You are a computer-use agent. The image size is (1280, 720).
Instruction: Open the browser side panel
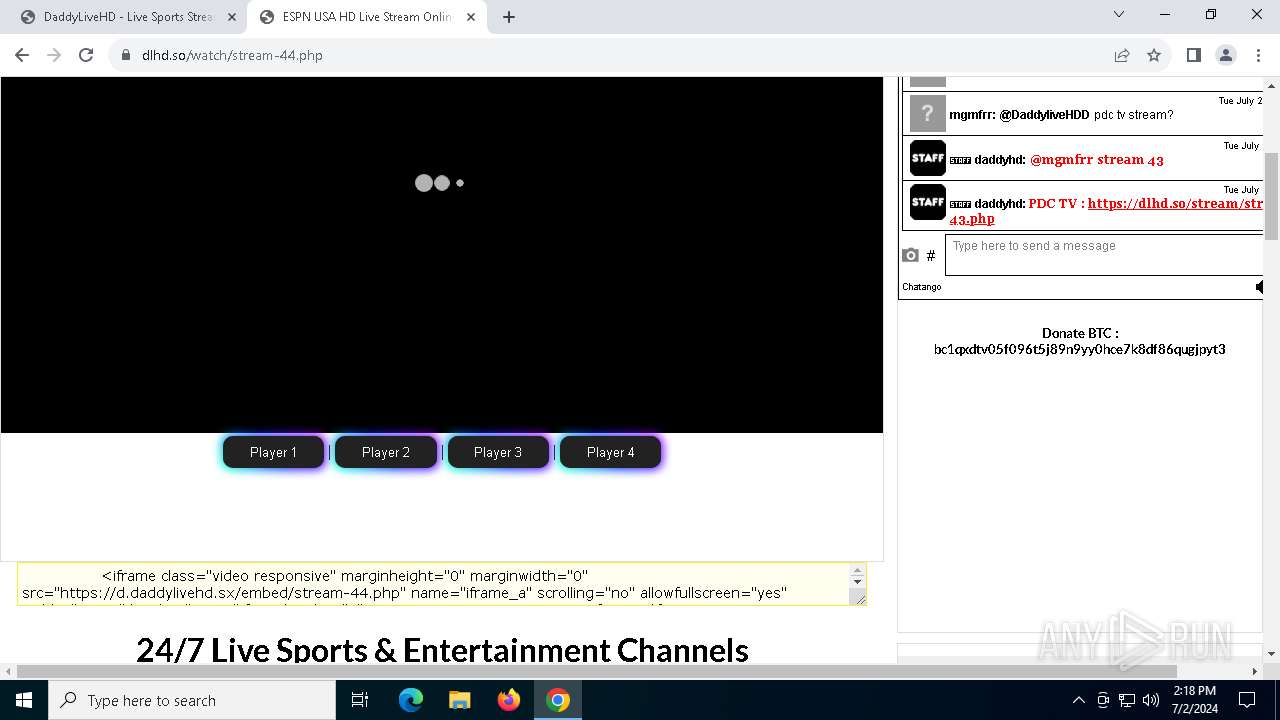pyautogui.click(x=1193, y=55)
